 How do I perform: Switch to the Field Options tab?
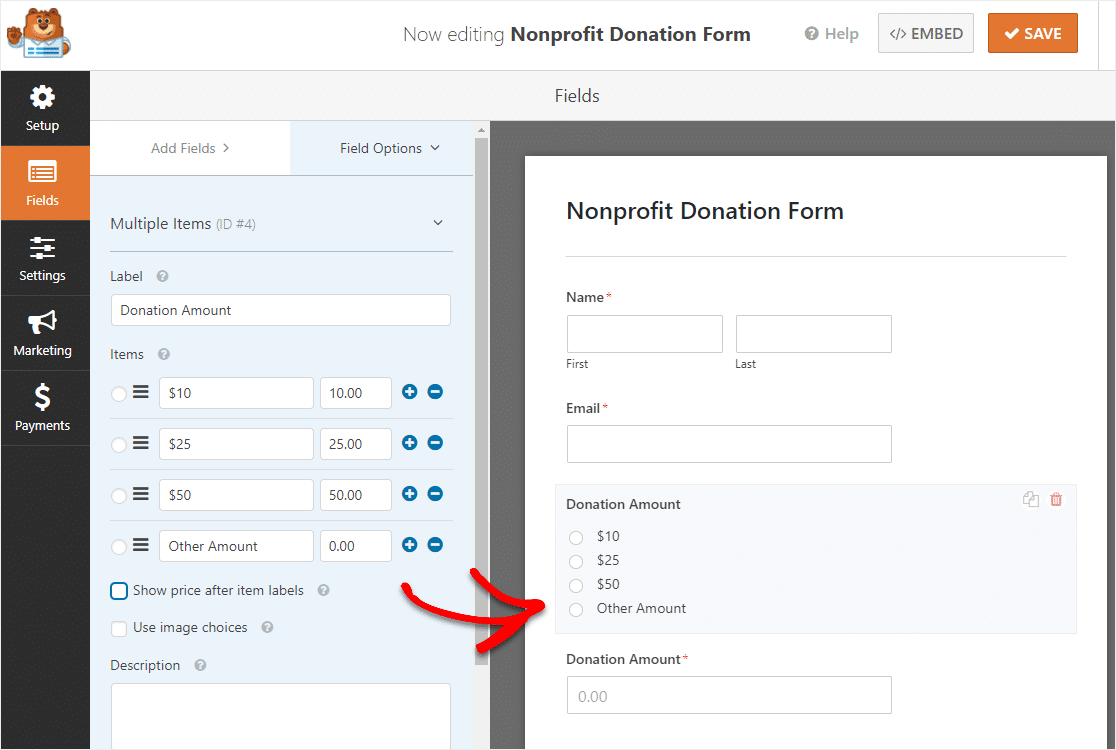pos(381,148)
